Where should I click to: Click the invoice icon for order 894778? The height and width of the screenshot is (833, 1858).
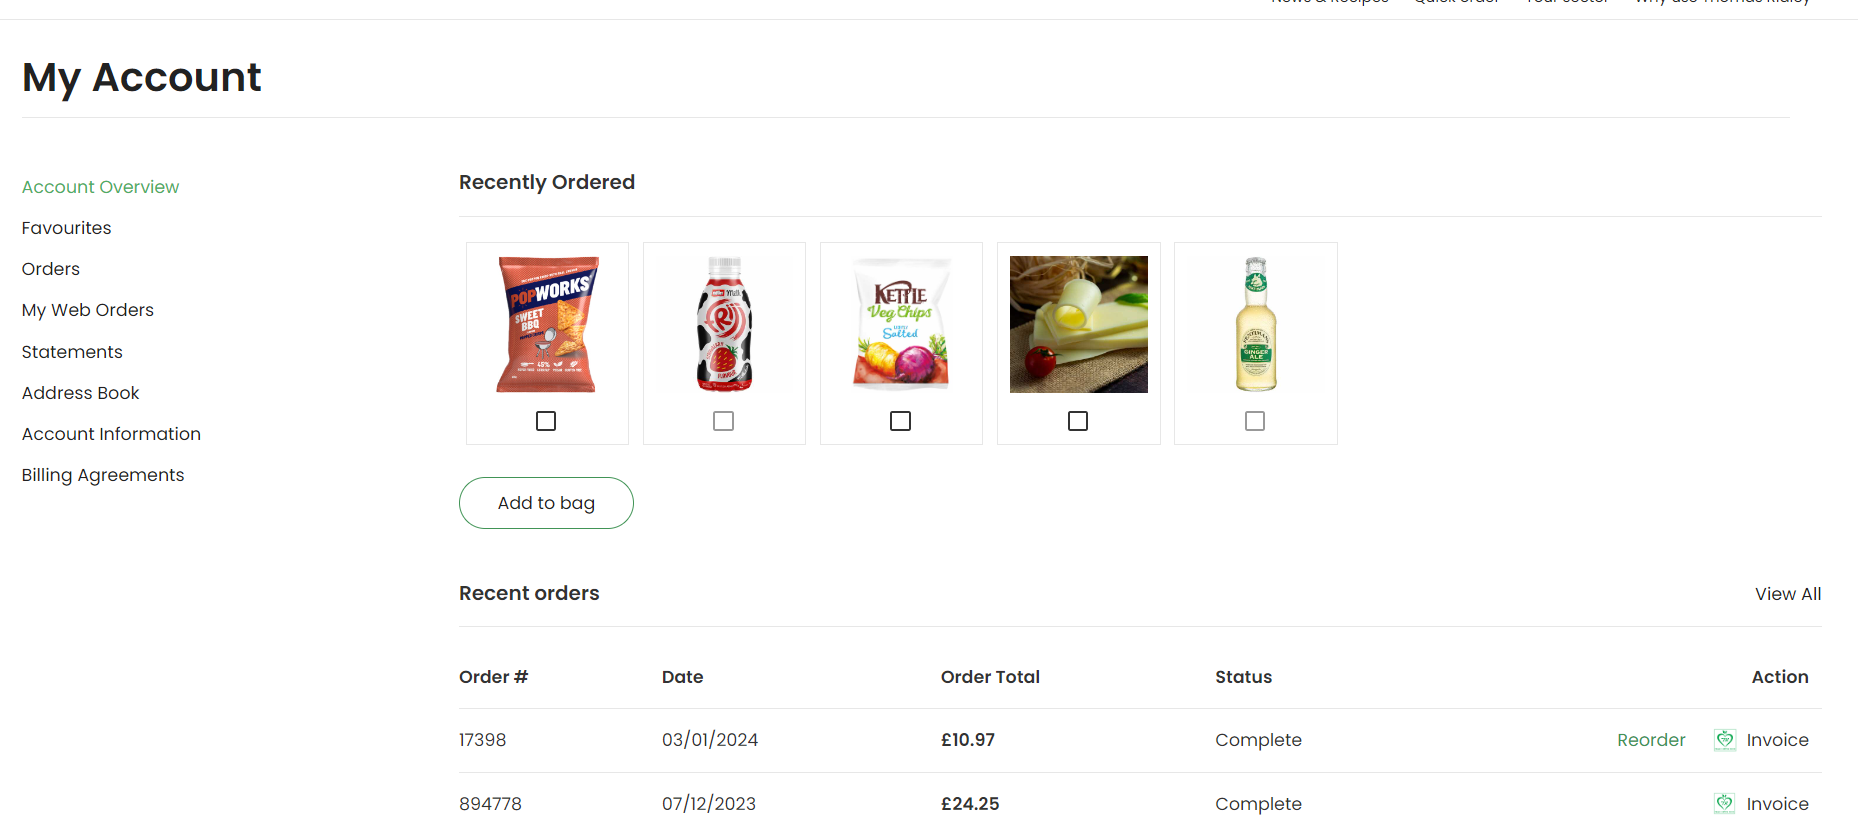1724,804
